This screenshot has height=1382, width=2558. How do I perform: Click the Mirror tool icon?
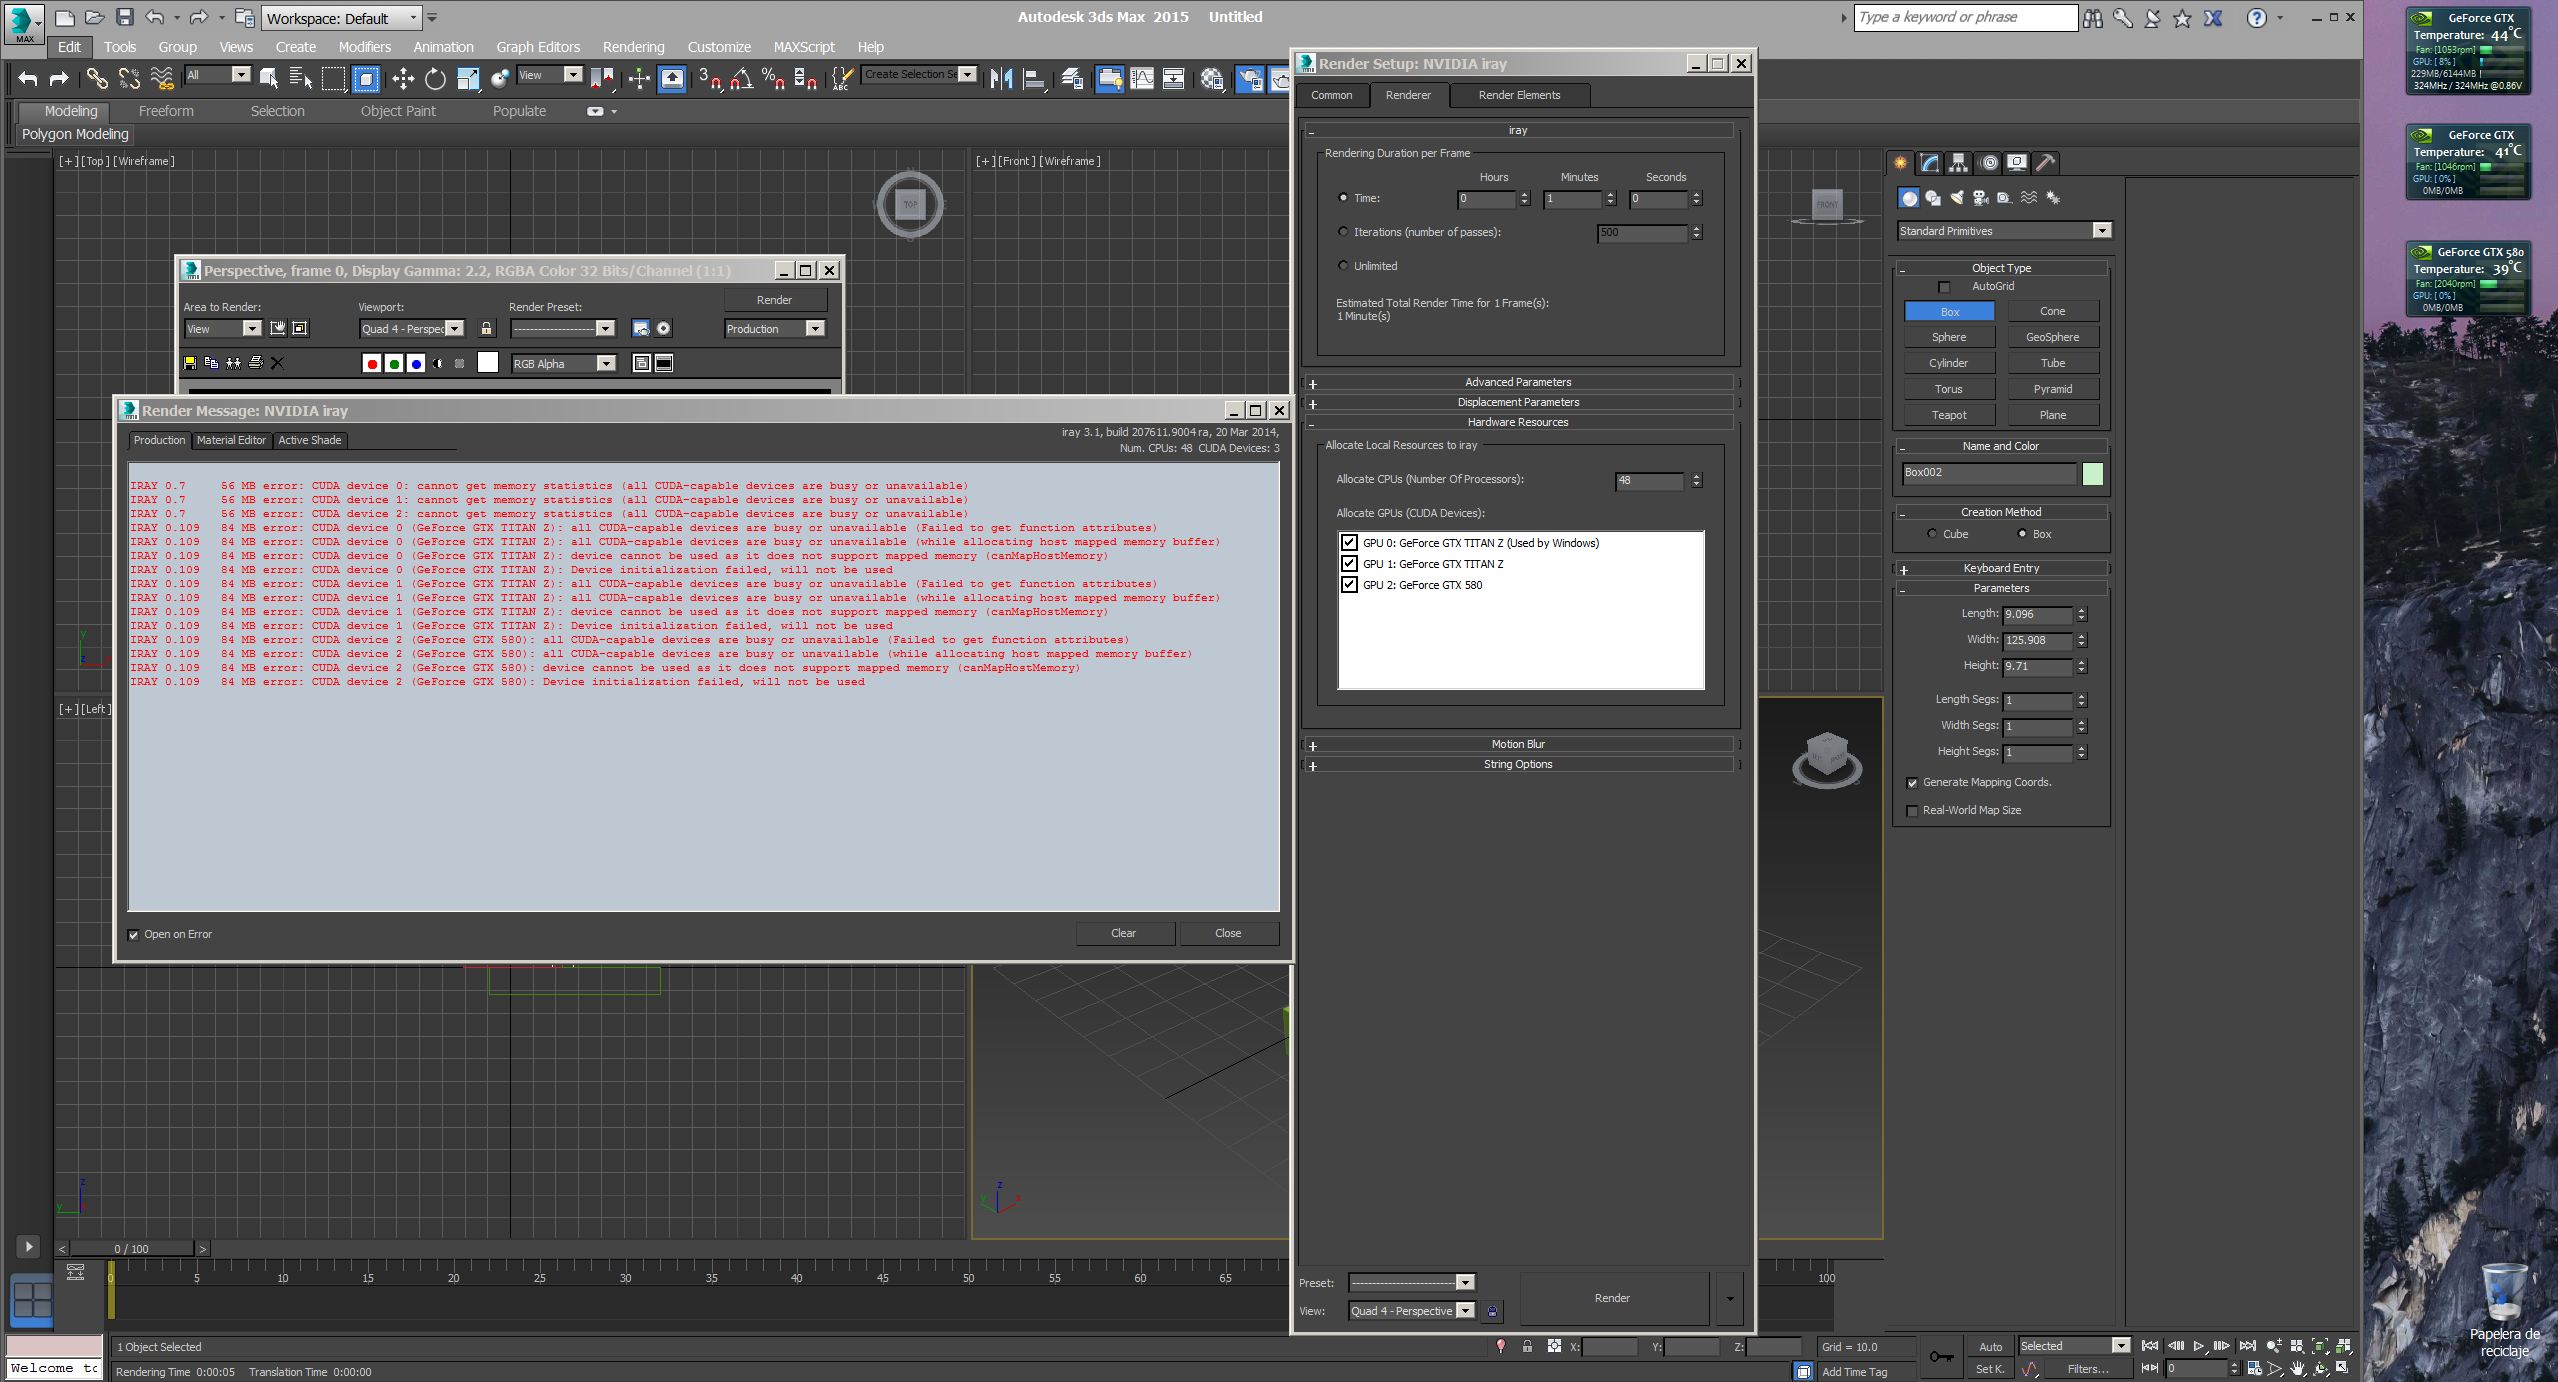tap(1001, 78)
